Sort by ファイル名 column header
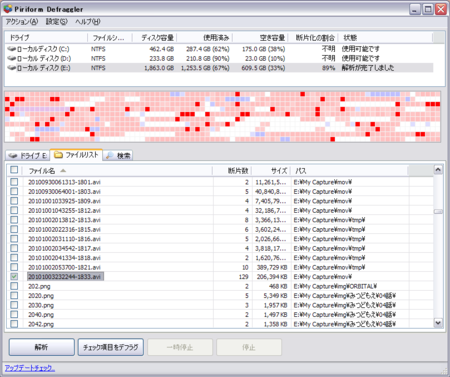 click(x=117, y=171)
